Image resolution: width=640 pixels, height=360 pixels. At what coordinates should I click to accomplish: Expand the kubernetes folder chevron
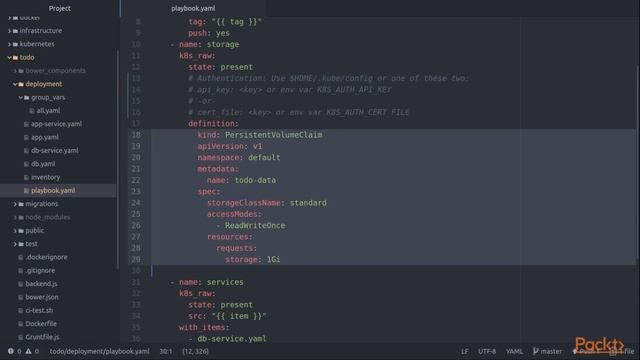[9, 44]
